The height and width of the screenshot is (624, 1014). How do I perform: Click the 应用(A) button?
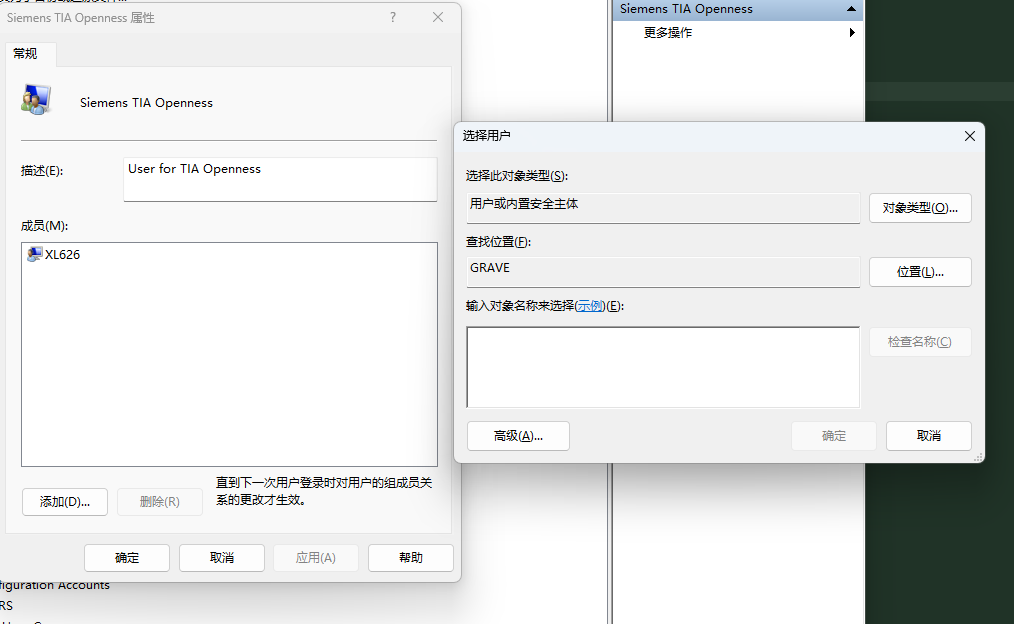point(316,557)
